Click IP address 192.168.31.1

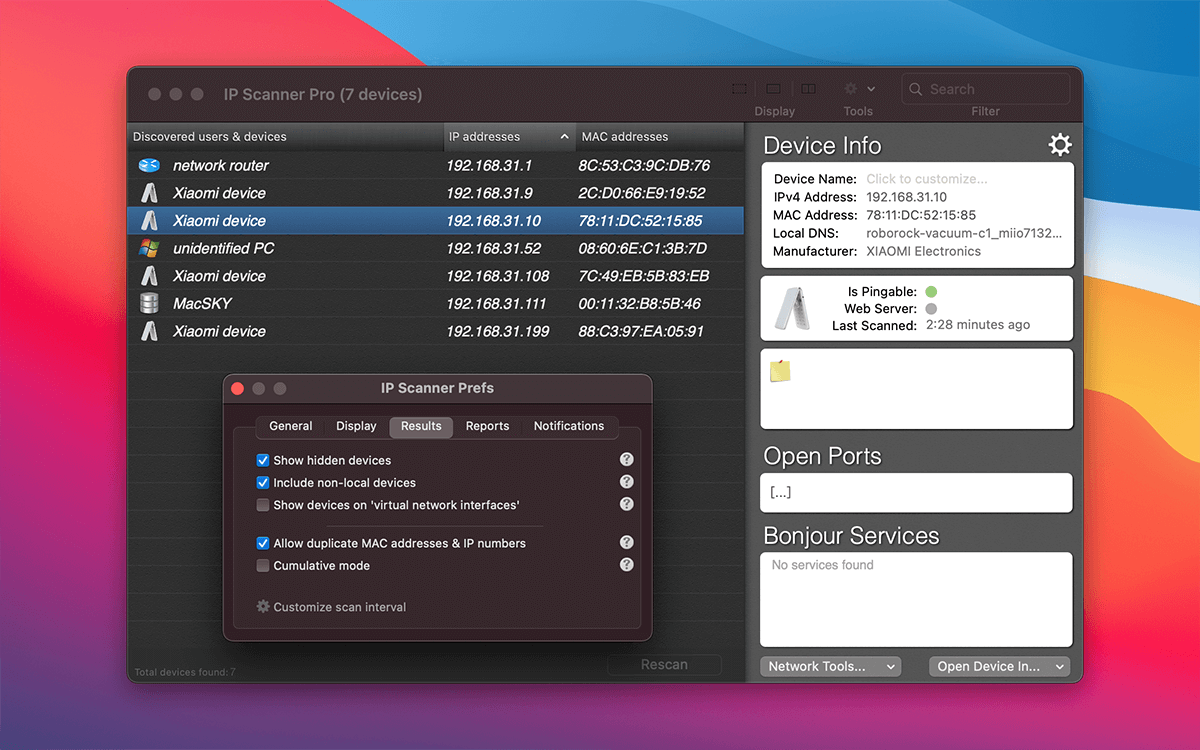(x=489, y=166)
